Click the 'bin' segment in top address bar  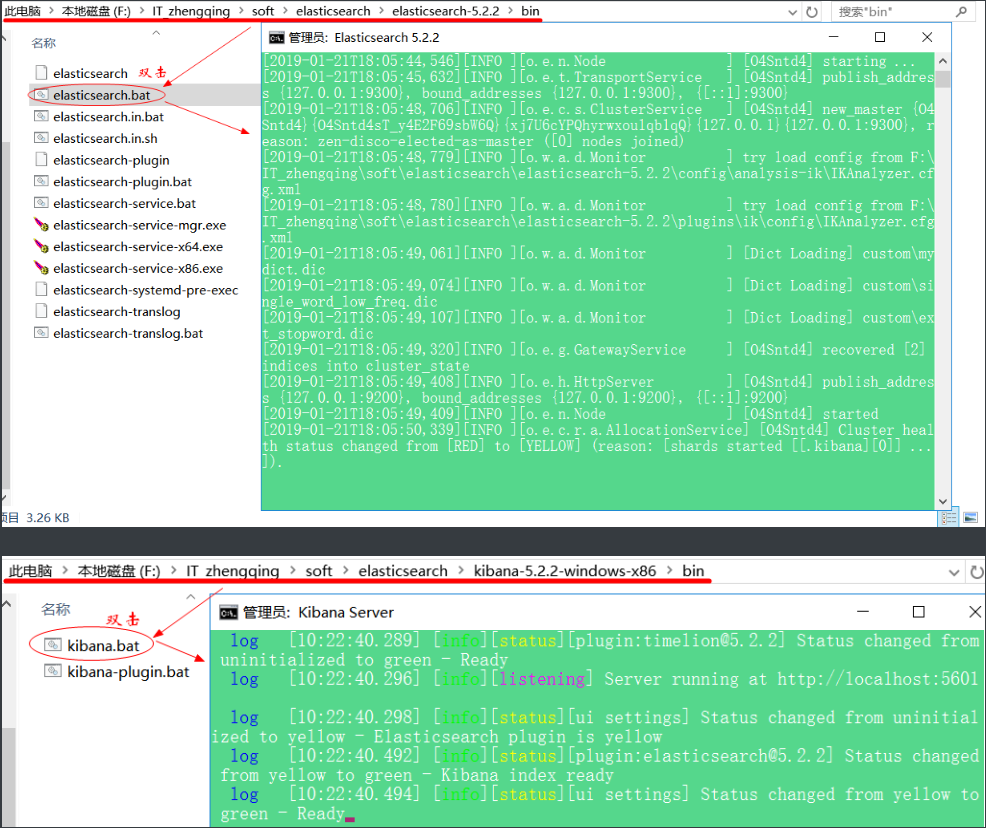pos(530,11)
